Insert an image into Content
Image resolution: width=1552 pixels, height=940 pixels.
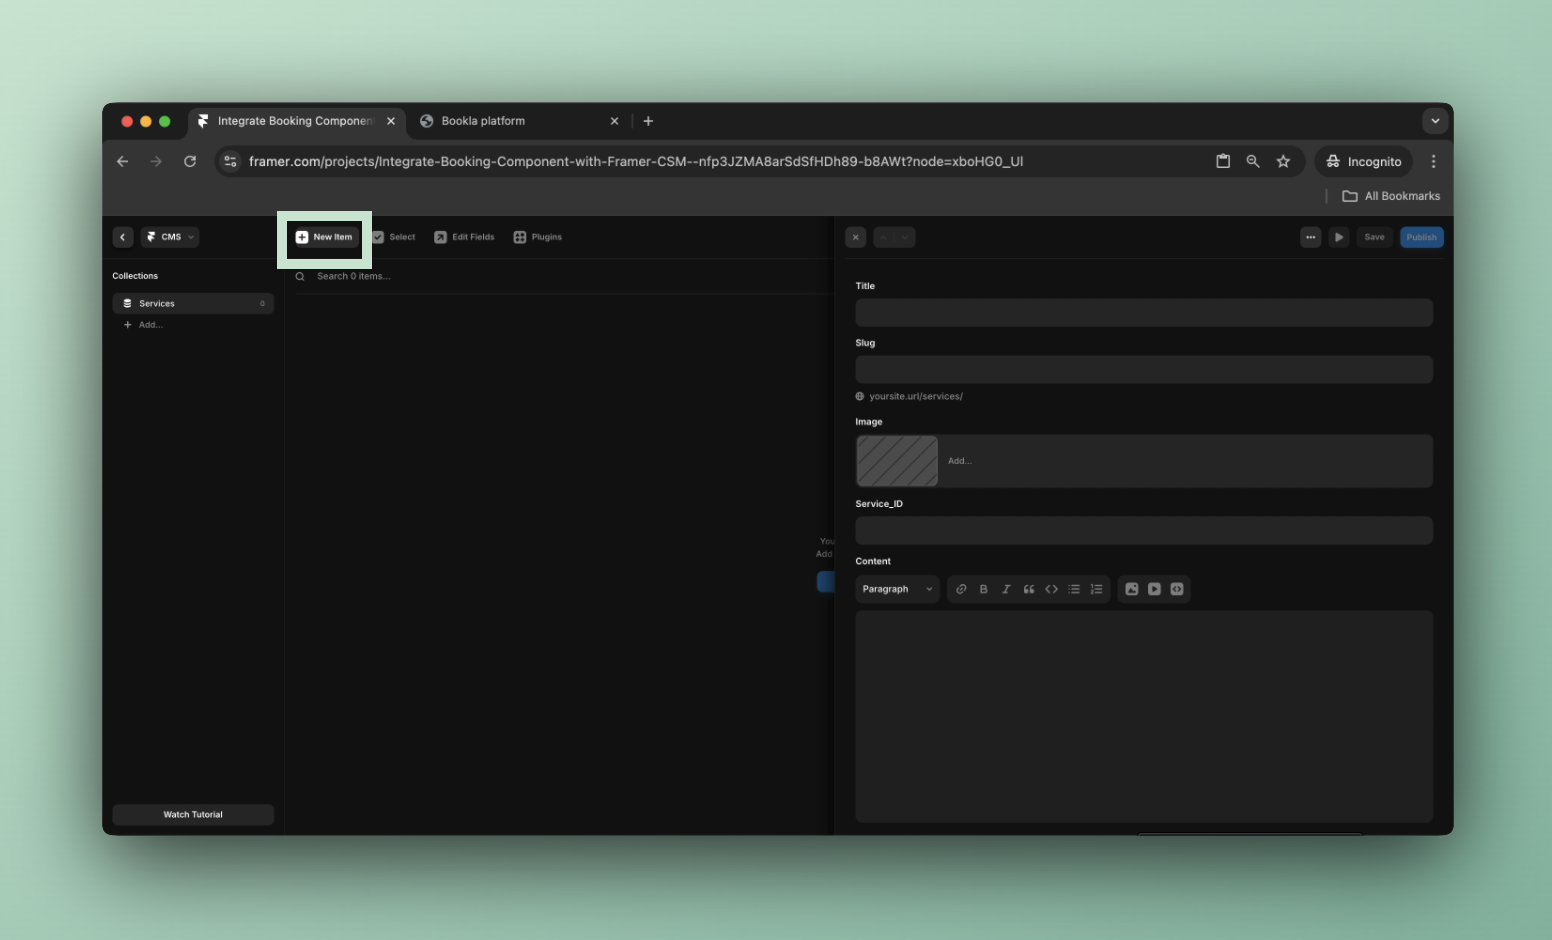point(1132,589)
